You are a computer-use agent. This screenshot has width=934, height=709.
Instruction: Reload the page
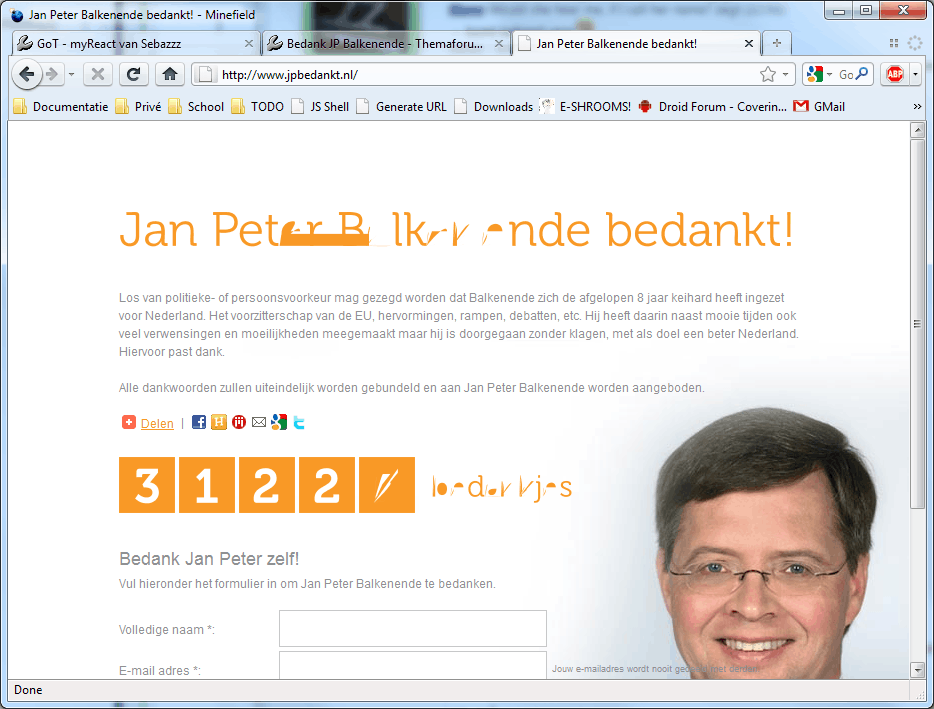(133, 74)
